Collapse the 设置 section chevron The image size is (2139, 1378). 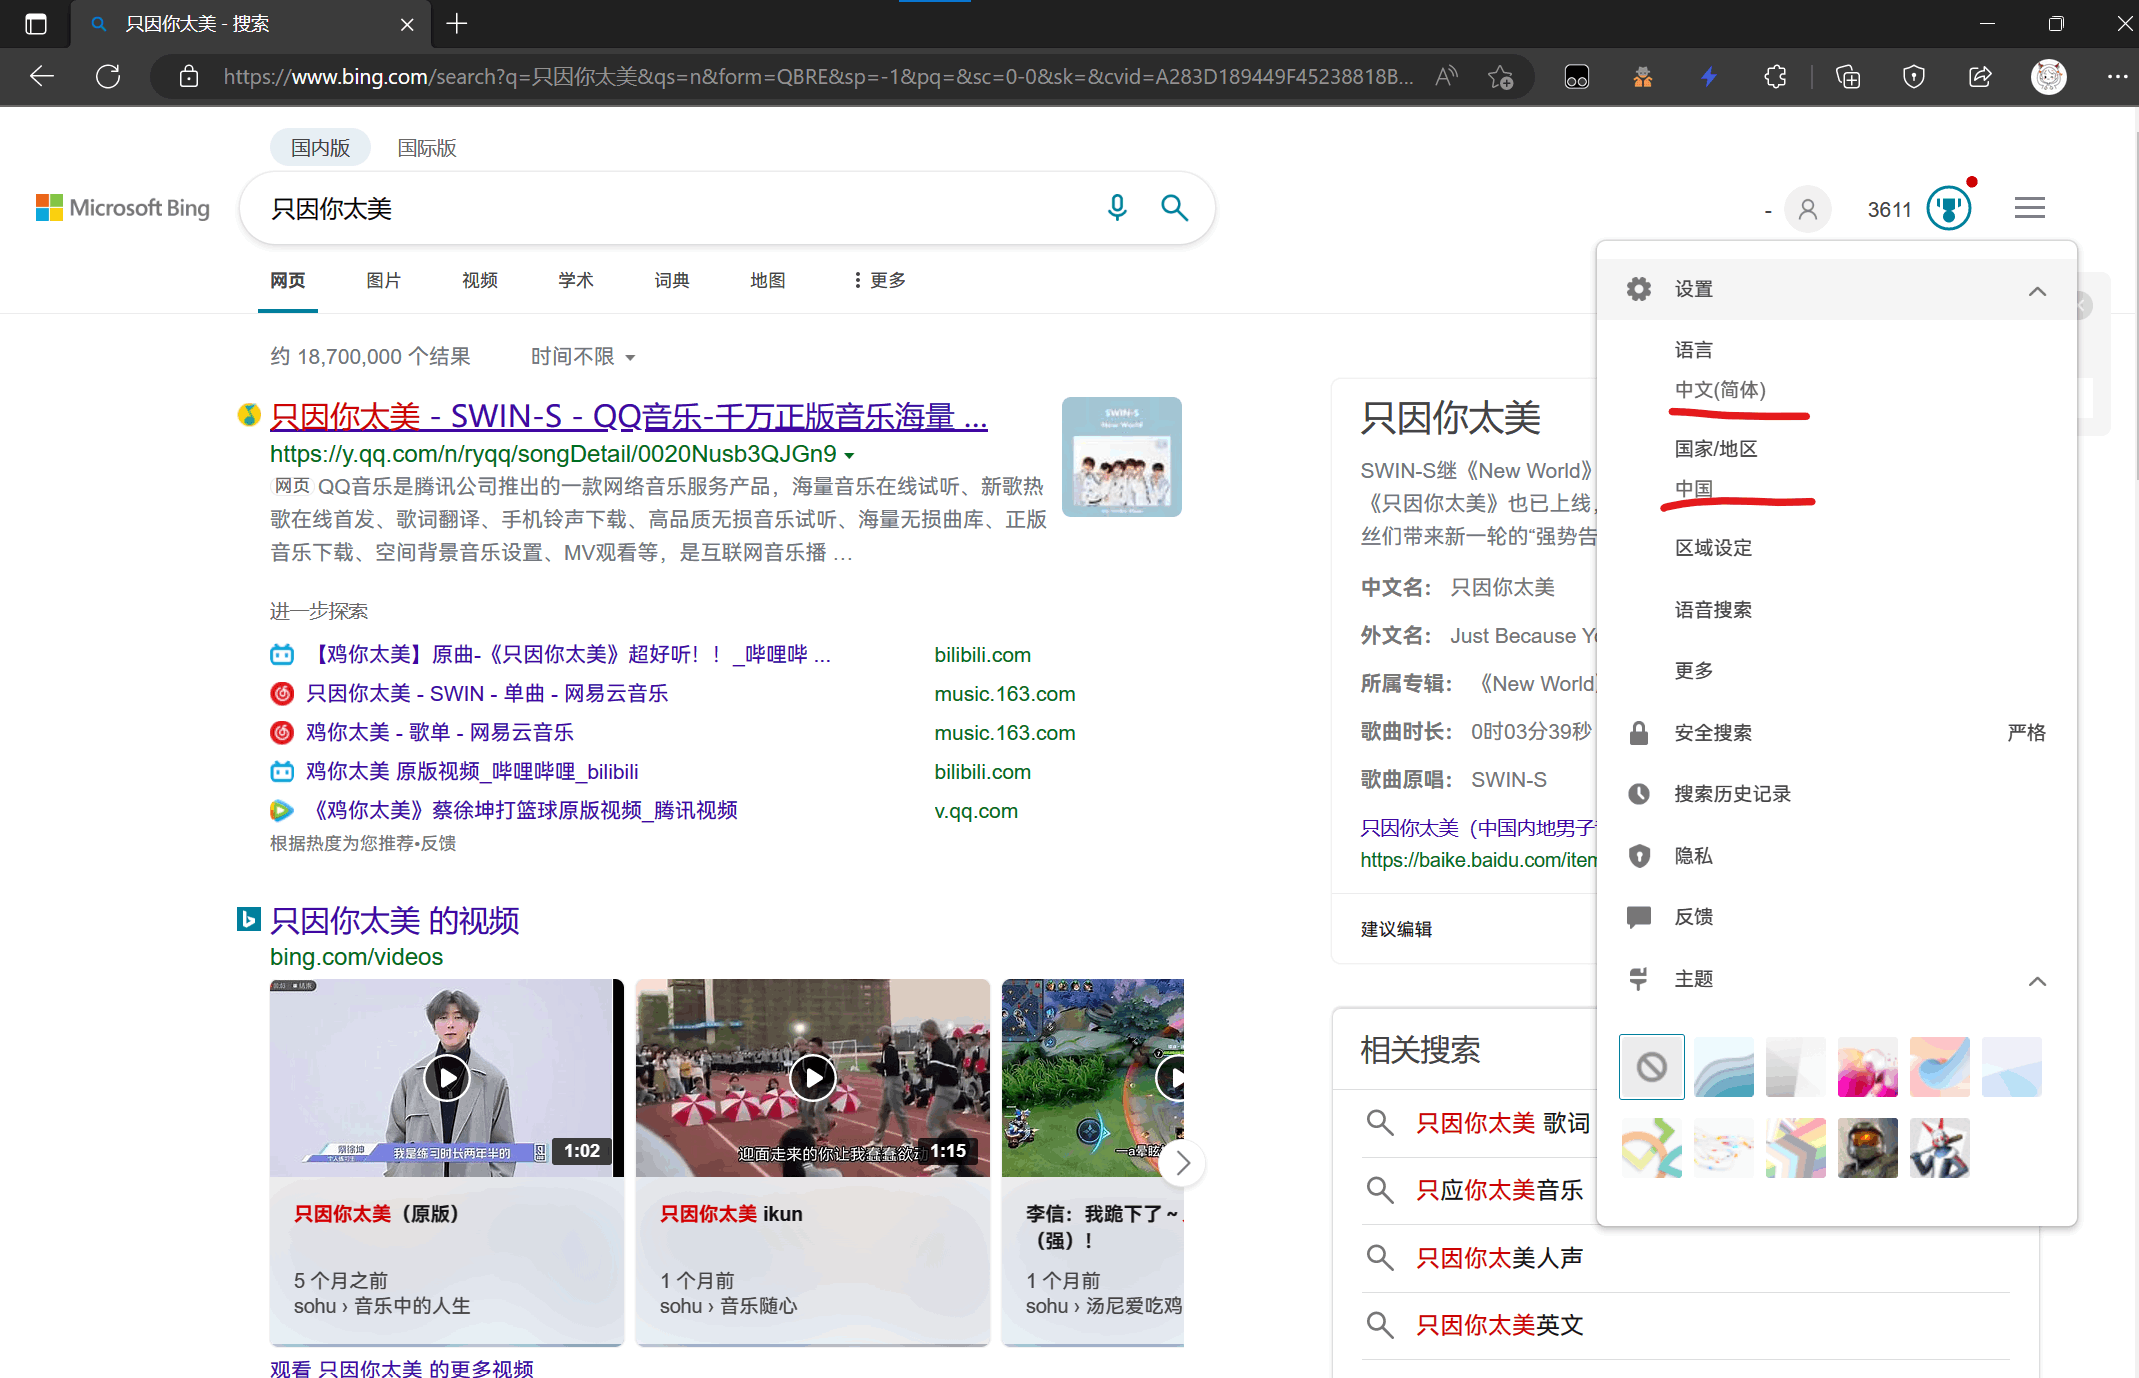(x=2037, y=291)
